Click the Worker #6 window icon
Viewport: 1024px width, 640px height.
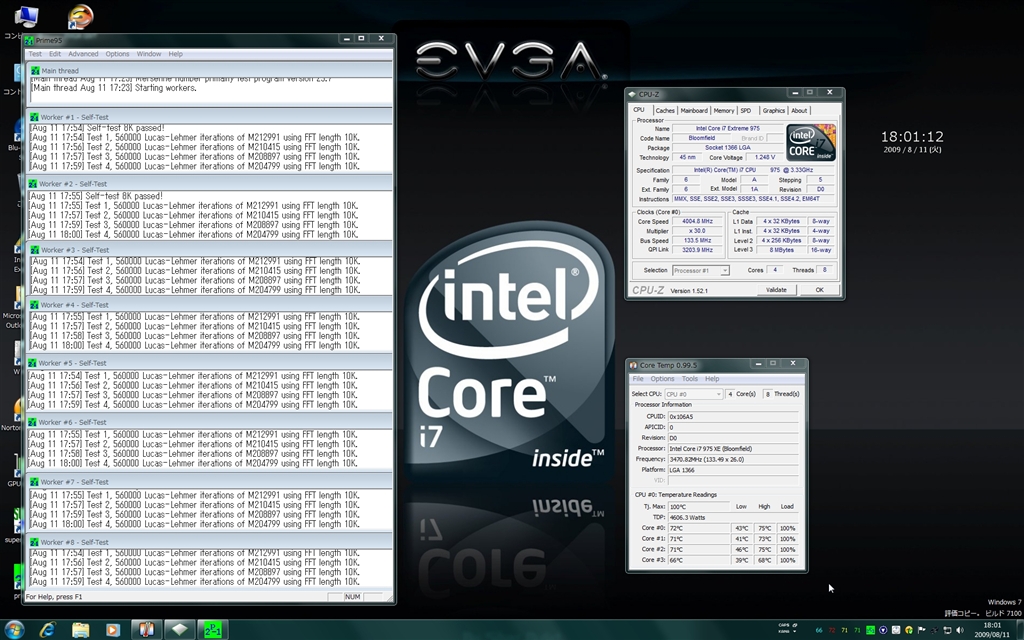coord(33,422)
